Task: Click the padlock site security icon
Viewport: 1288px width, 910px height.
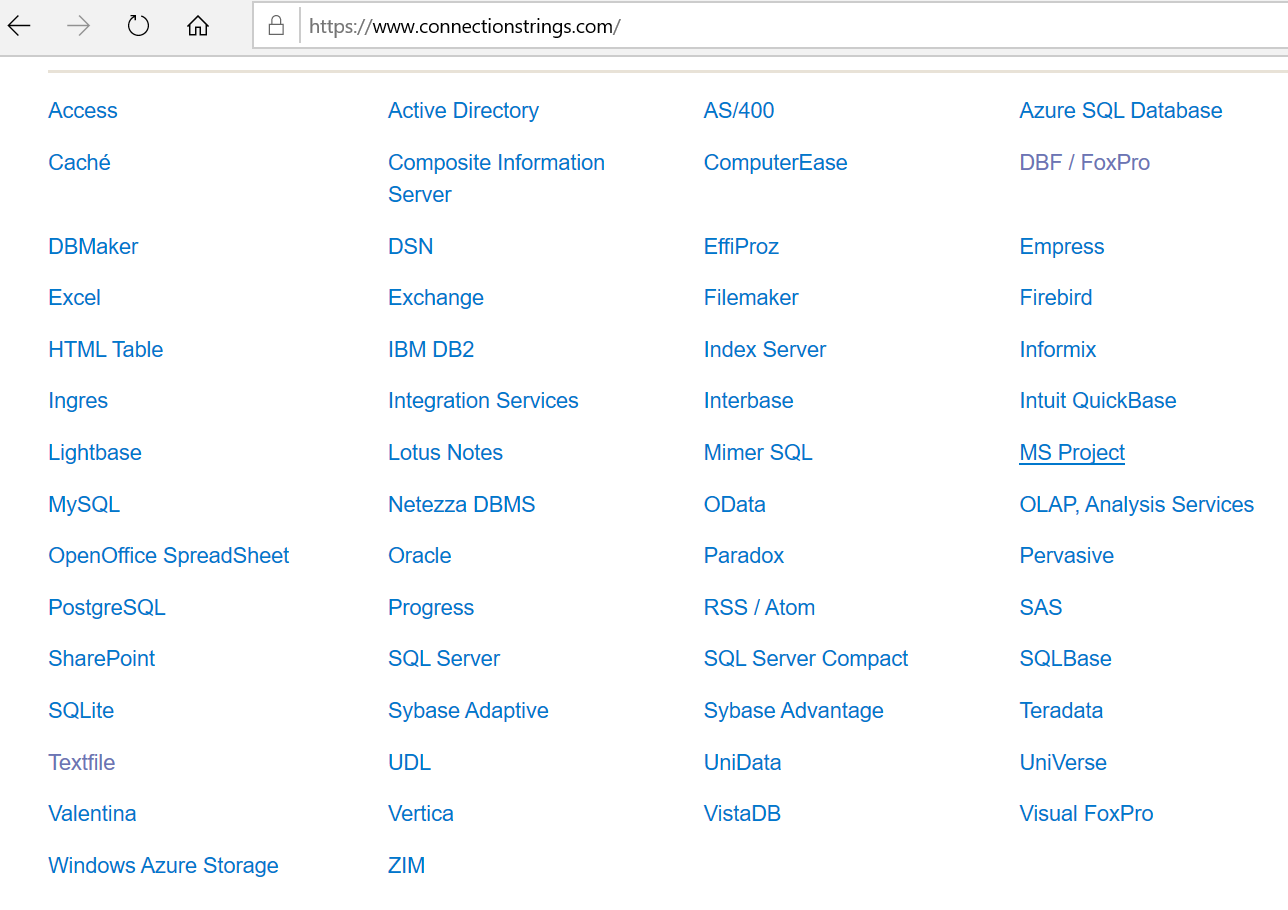Action: coord(276,27)
